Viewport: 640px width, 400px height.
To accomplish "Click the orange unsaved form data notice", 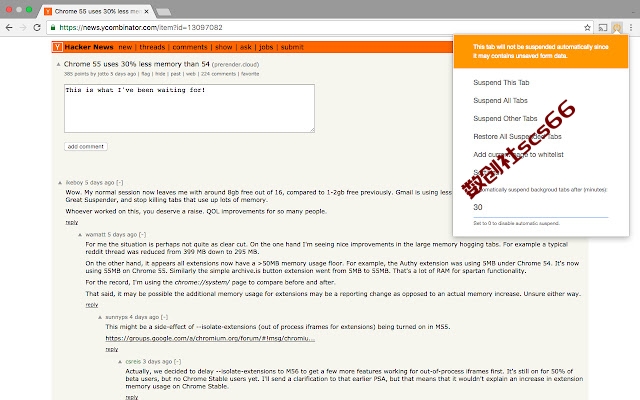I will click(541, 51).
